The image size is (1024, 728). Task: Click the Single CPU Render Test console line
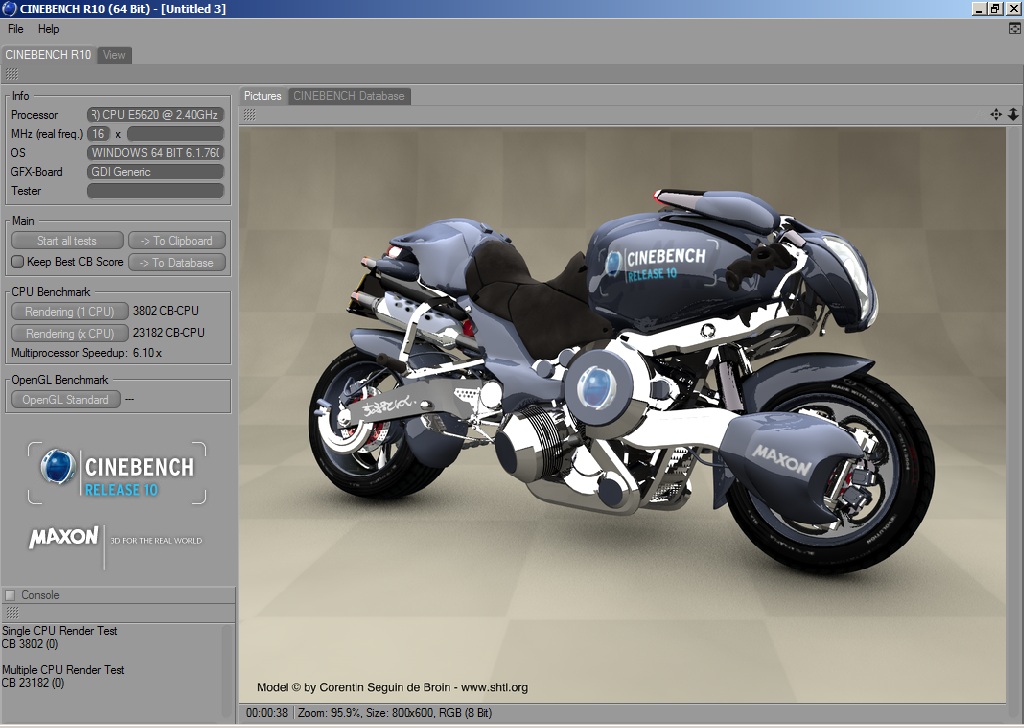click(x=59, y=631)
